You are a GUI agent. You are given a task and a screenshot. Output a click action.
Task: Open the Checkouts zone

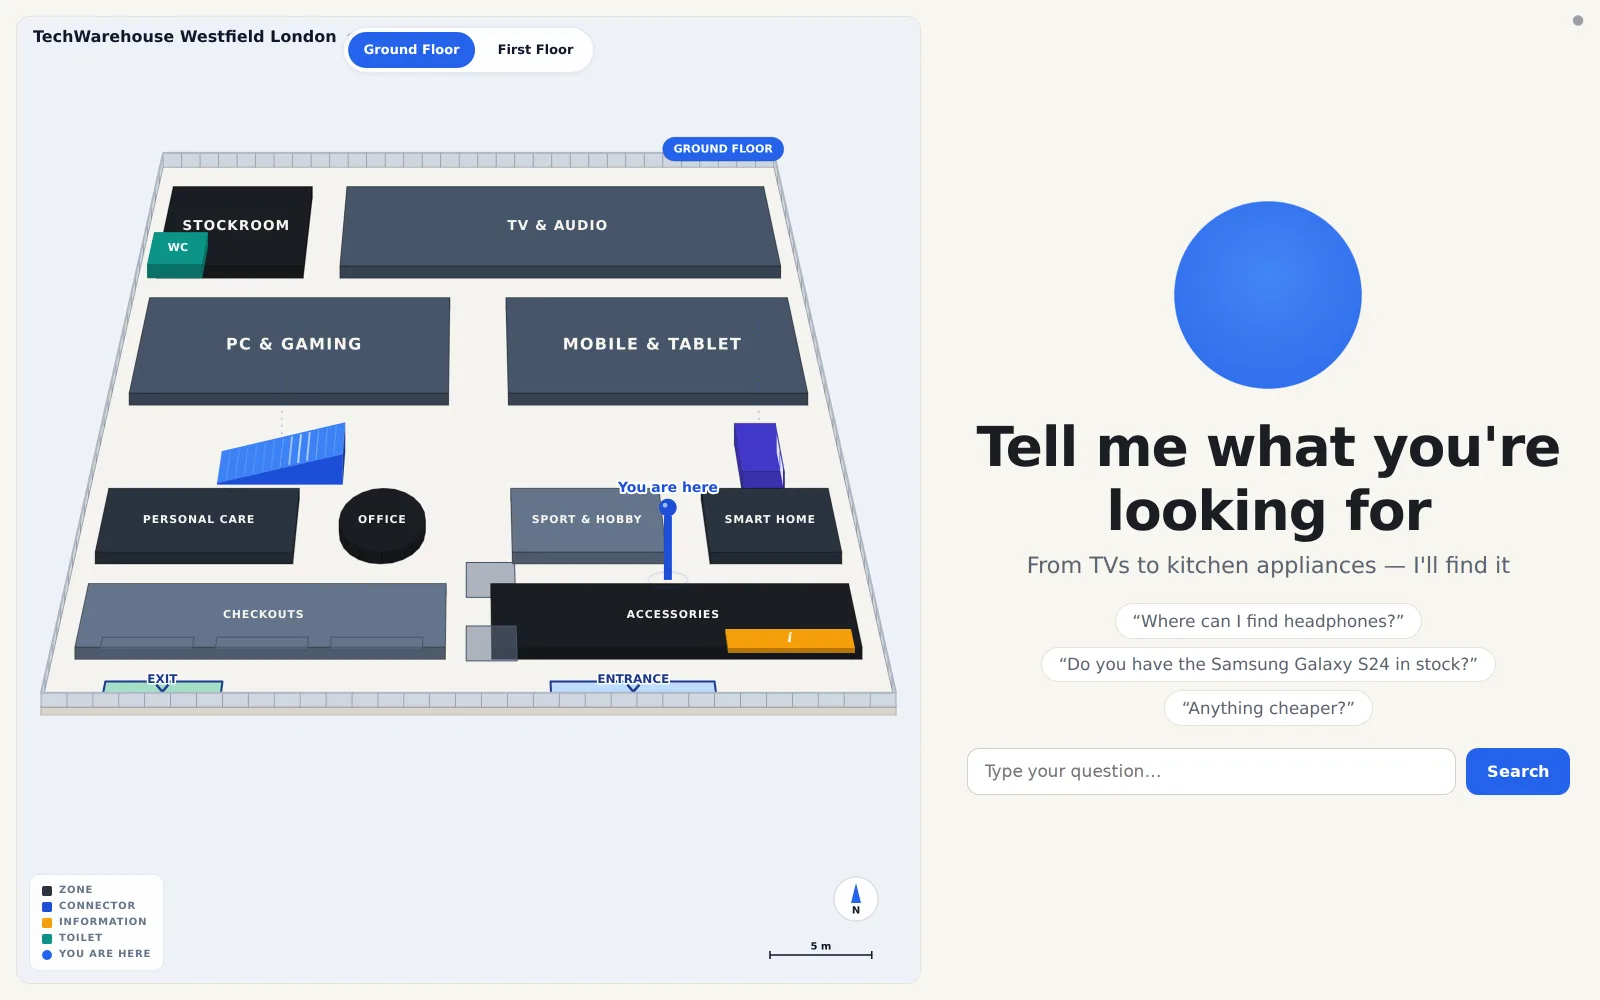tap(262, 619)
